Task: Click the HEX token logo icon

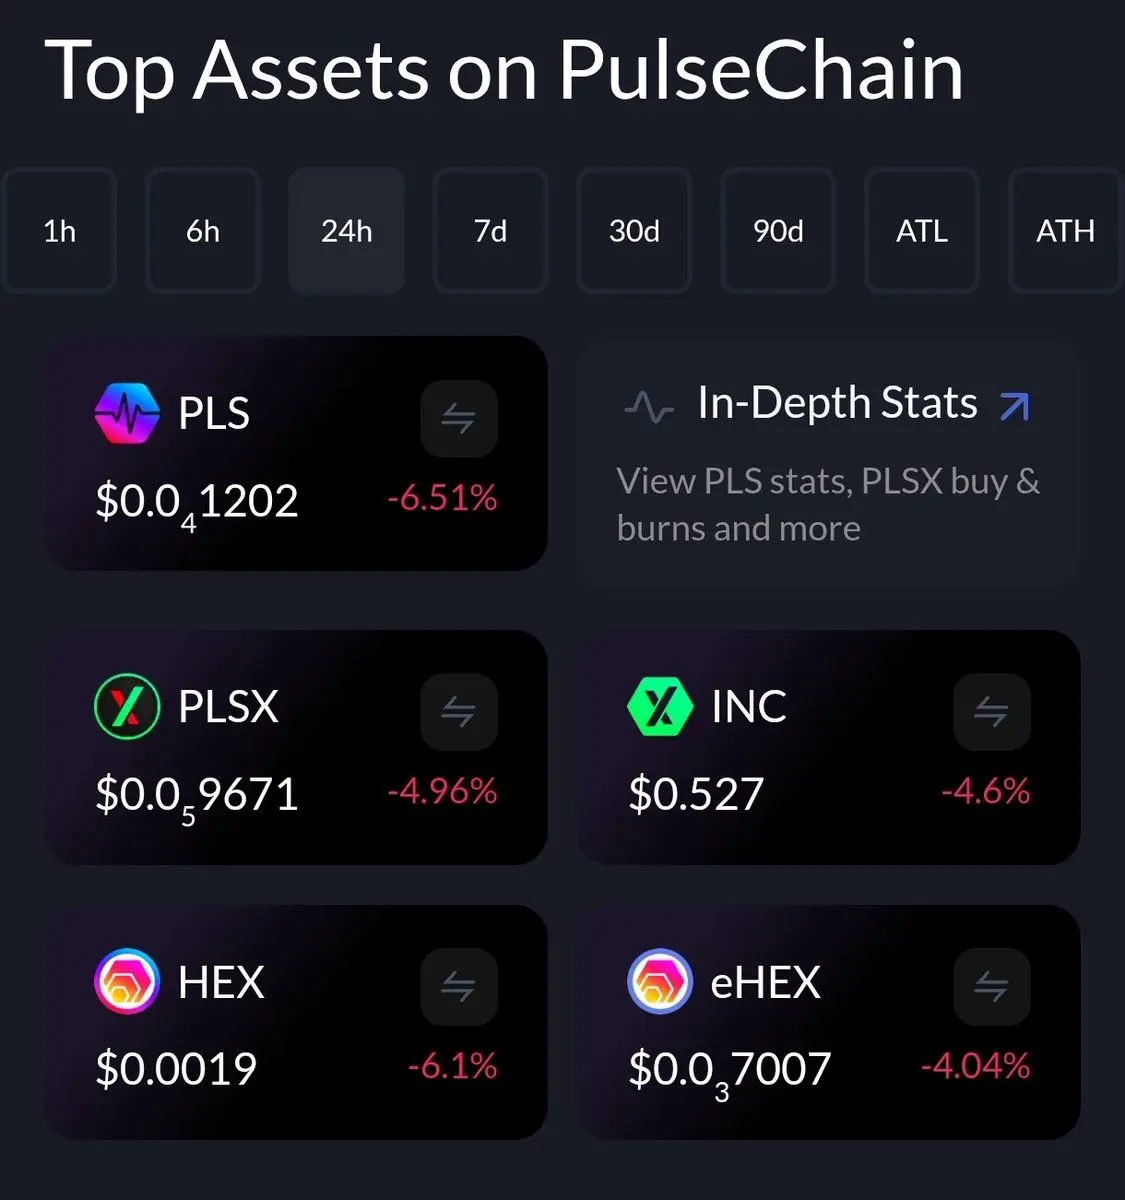Action: 127,982
